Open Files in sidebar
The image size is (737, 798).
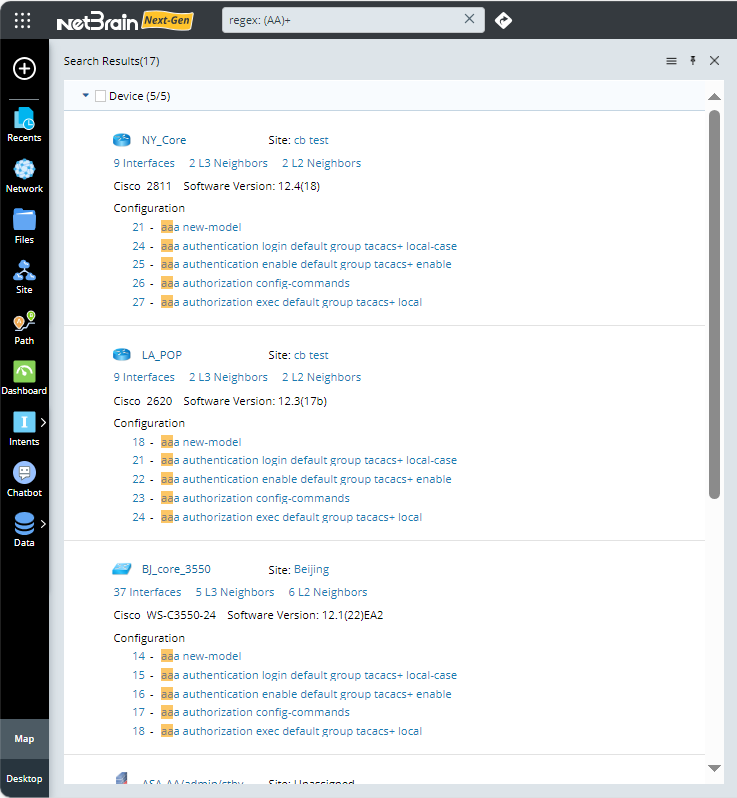point(24,227)
